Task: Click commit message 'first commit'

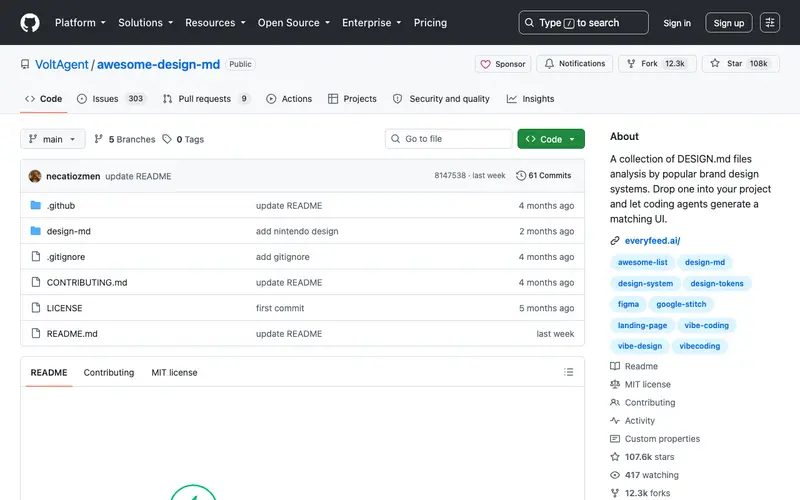Action: 280,308
